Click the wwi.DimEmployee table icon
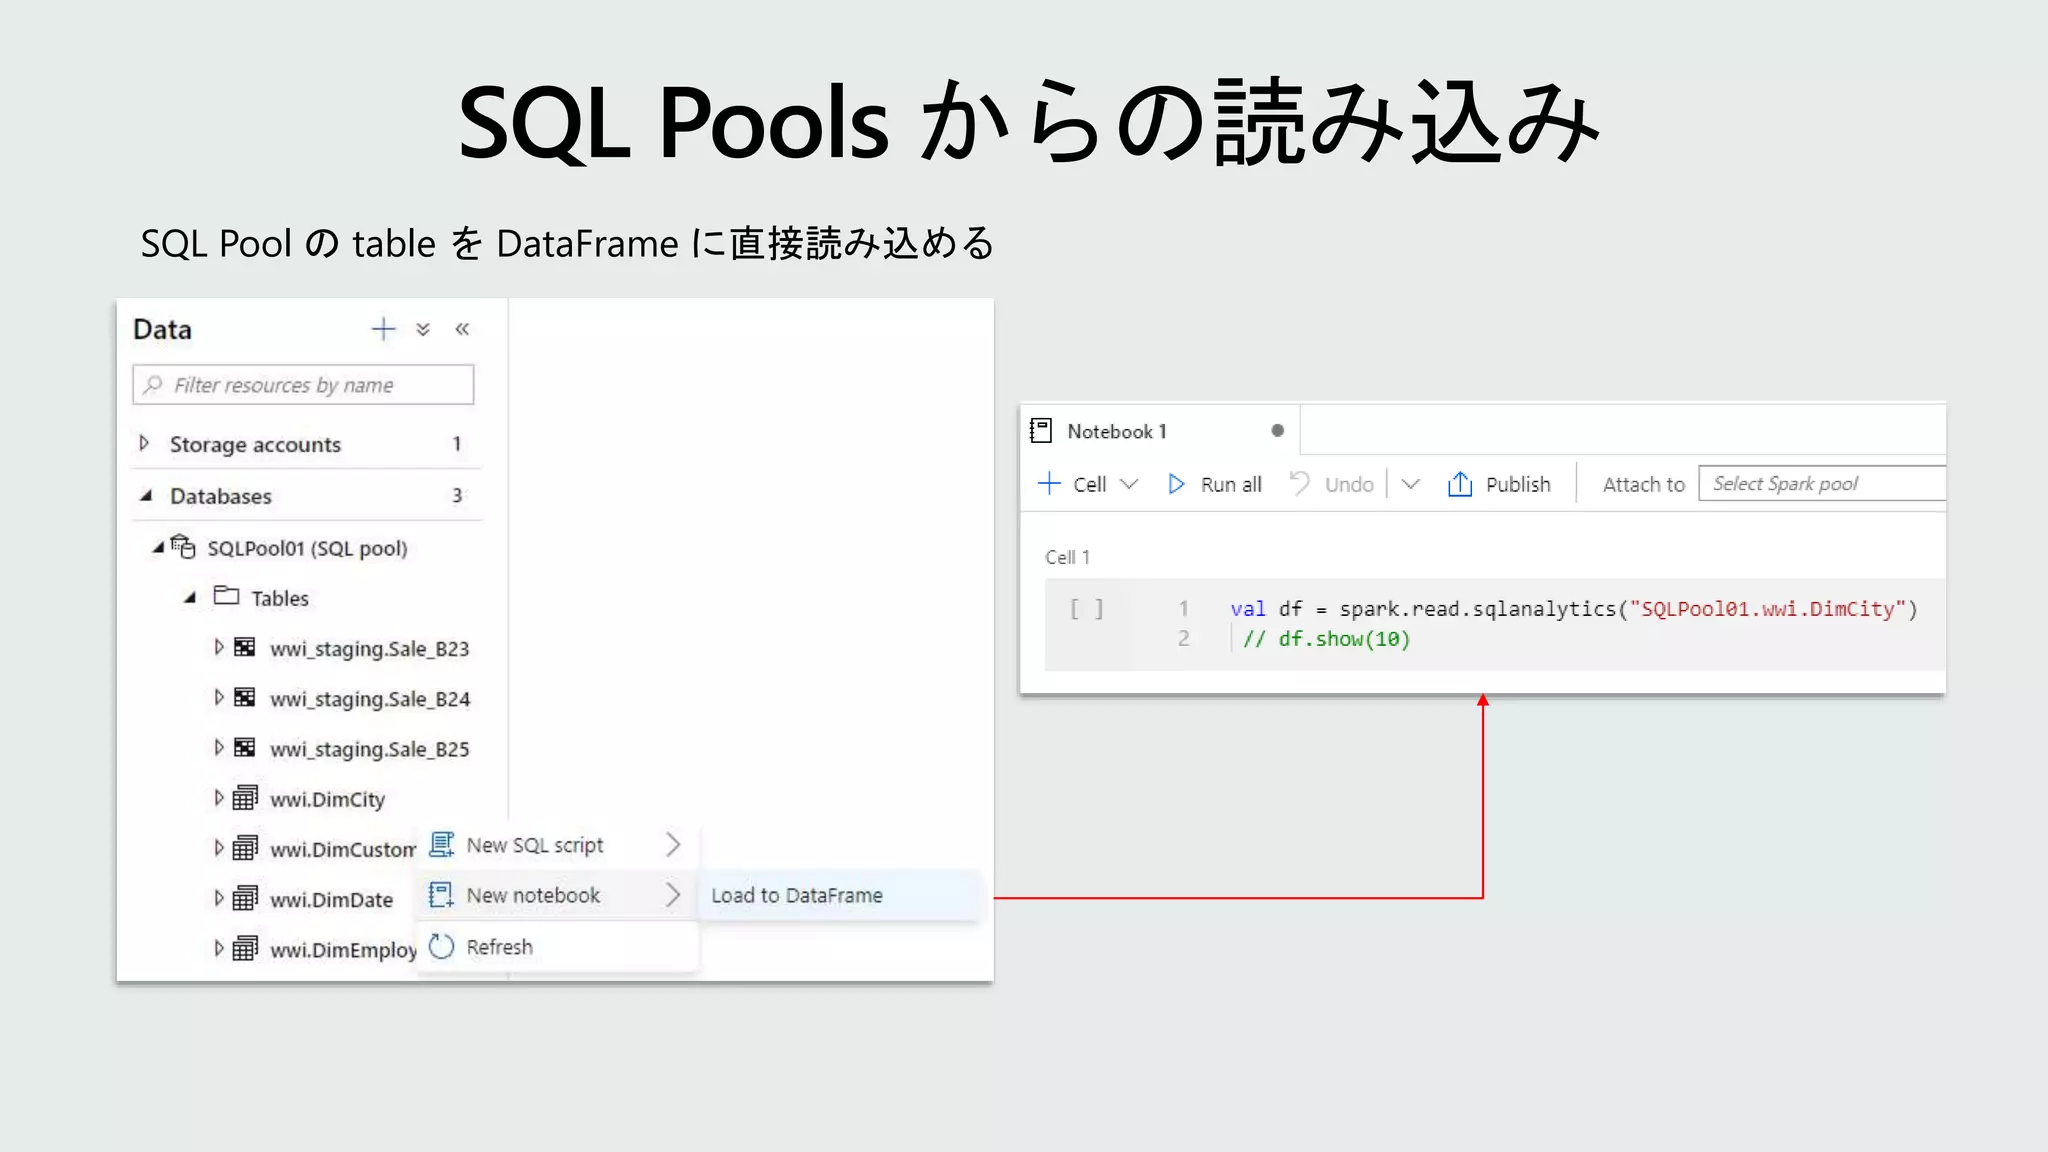2048x1152 pixels. point(245,948)
